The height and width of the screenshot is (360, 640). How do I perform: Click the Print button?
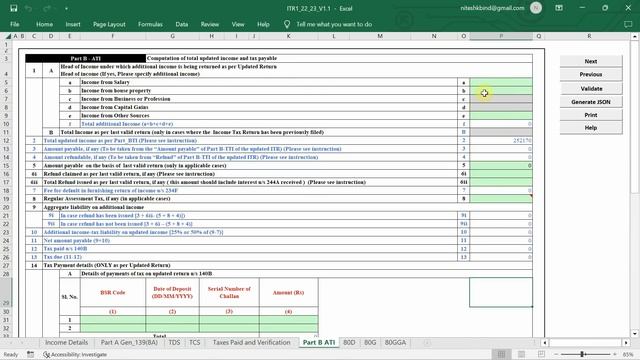pyautogui.click(x=591, y=115)
